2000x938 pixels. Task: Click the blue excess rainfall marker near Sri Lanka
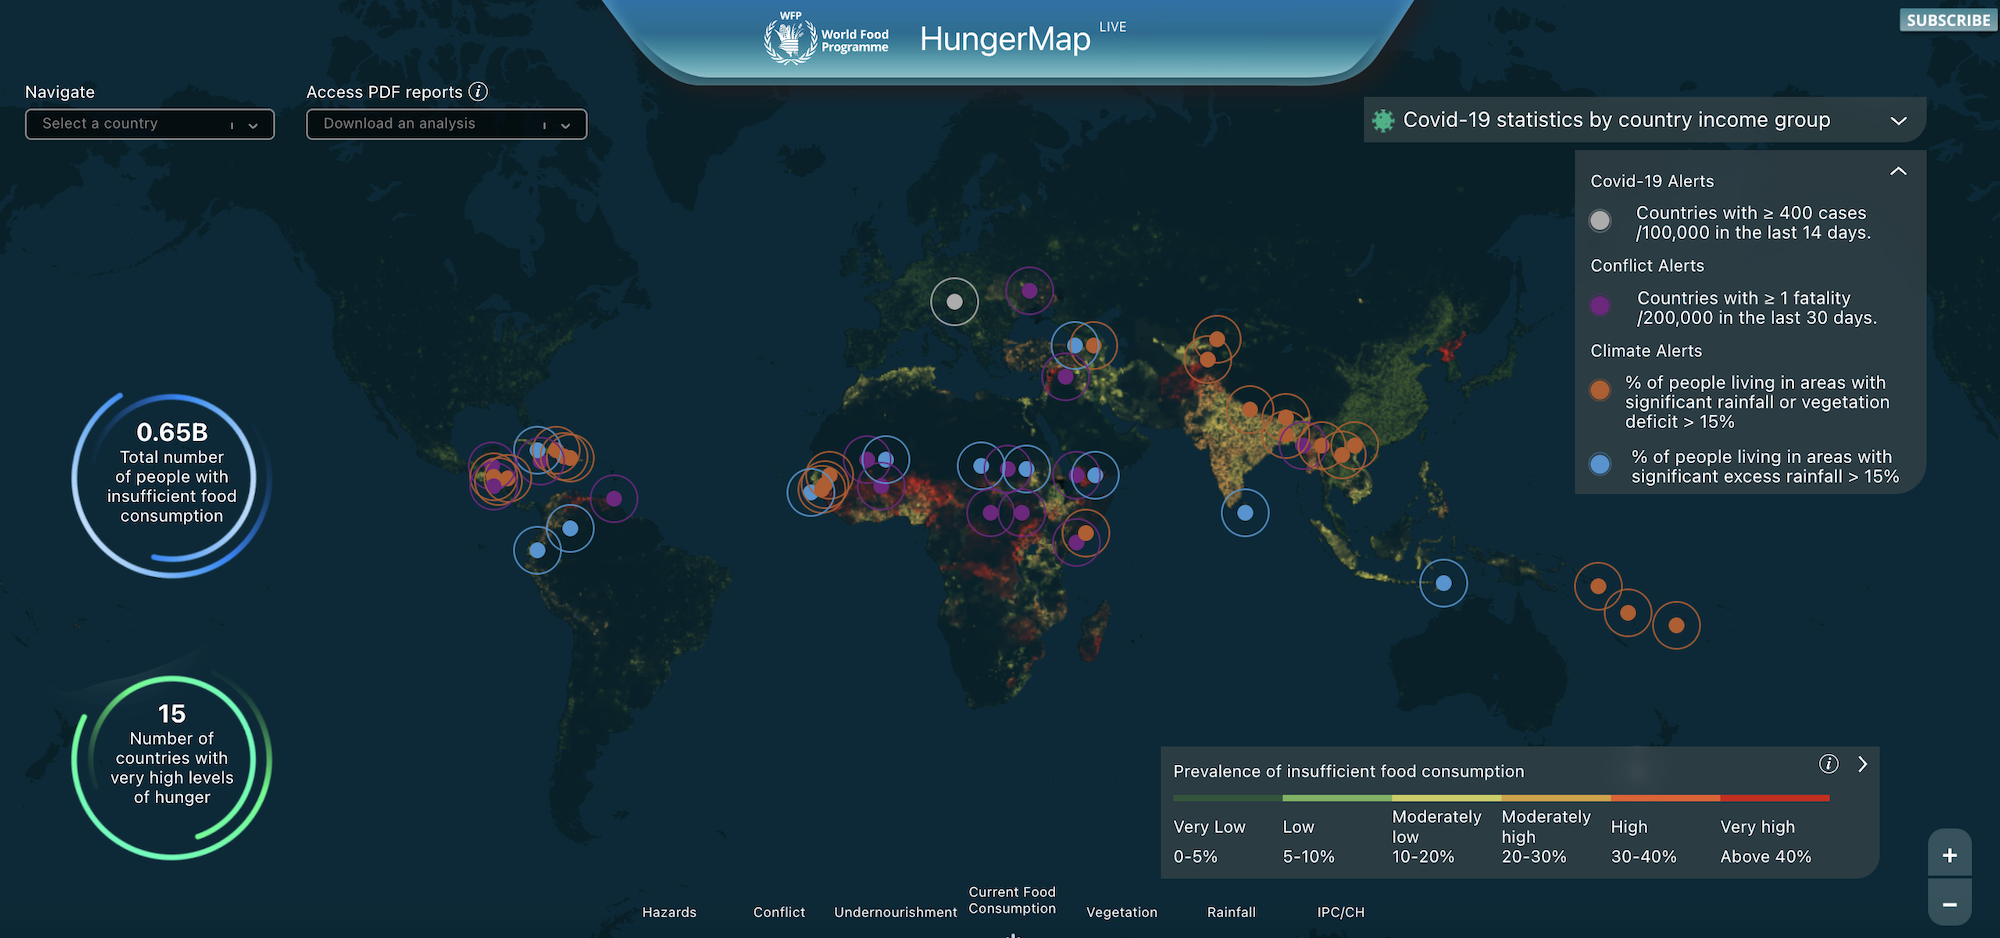[1245, 513]
